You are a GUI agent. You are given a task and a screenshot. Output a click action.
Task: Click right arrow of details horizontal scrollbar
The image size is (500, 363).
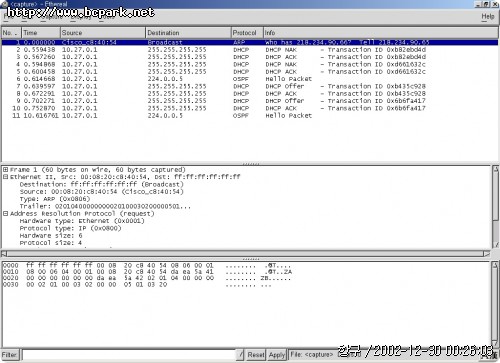[x=487, y=254]
